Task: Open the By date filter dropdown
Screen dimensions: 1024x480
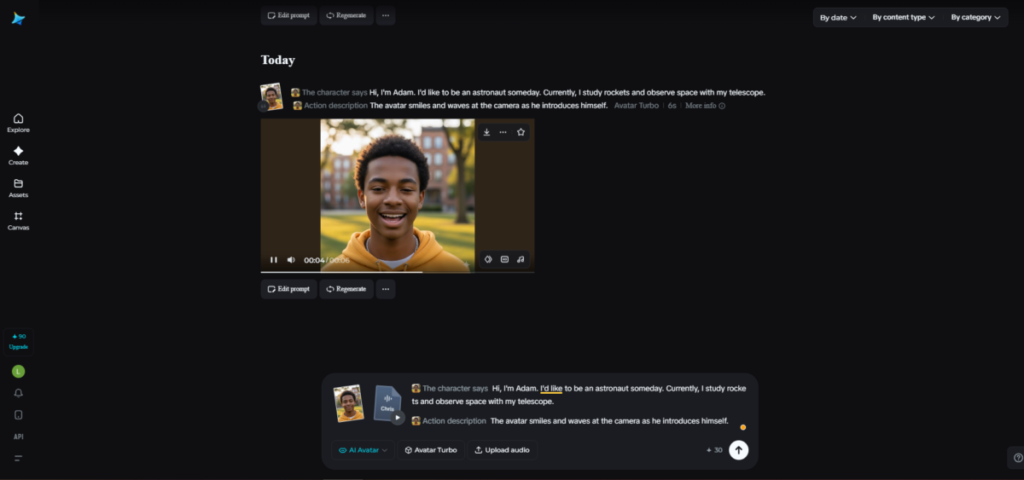Action: (838, 18)
